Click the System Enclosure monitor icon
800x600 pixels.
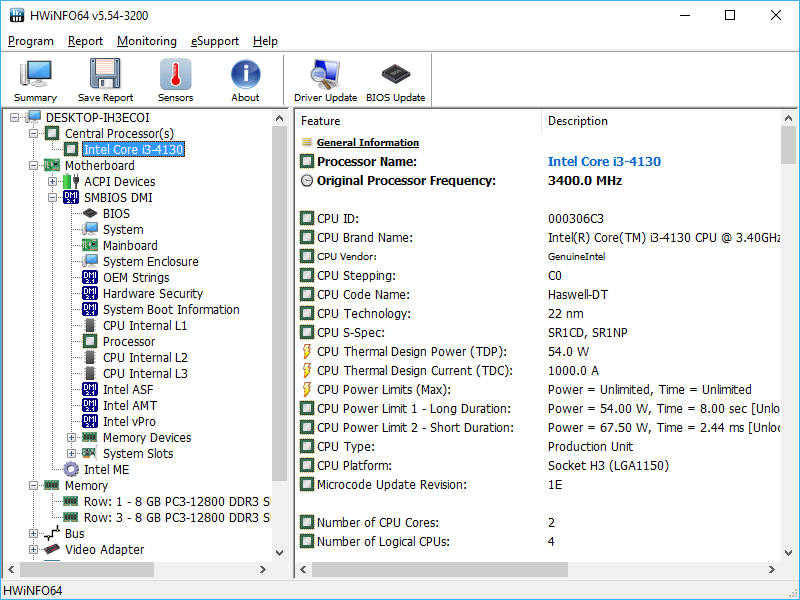[x=90, y=261]
